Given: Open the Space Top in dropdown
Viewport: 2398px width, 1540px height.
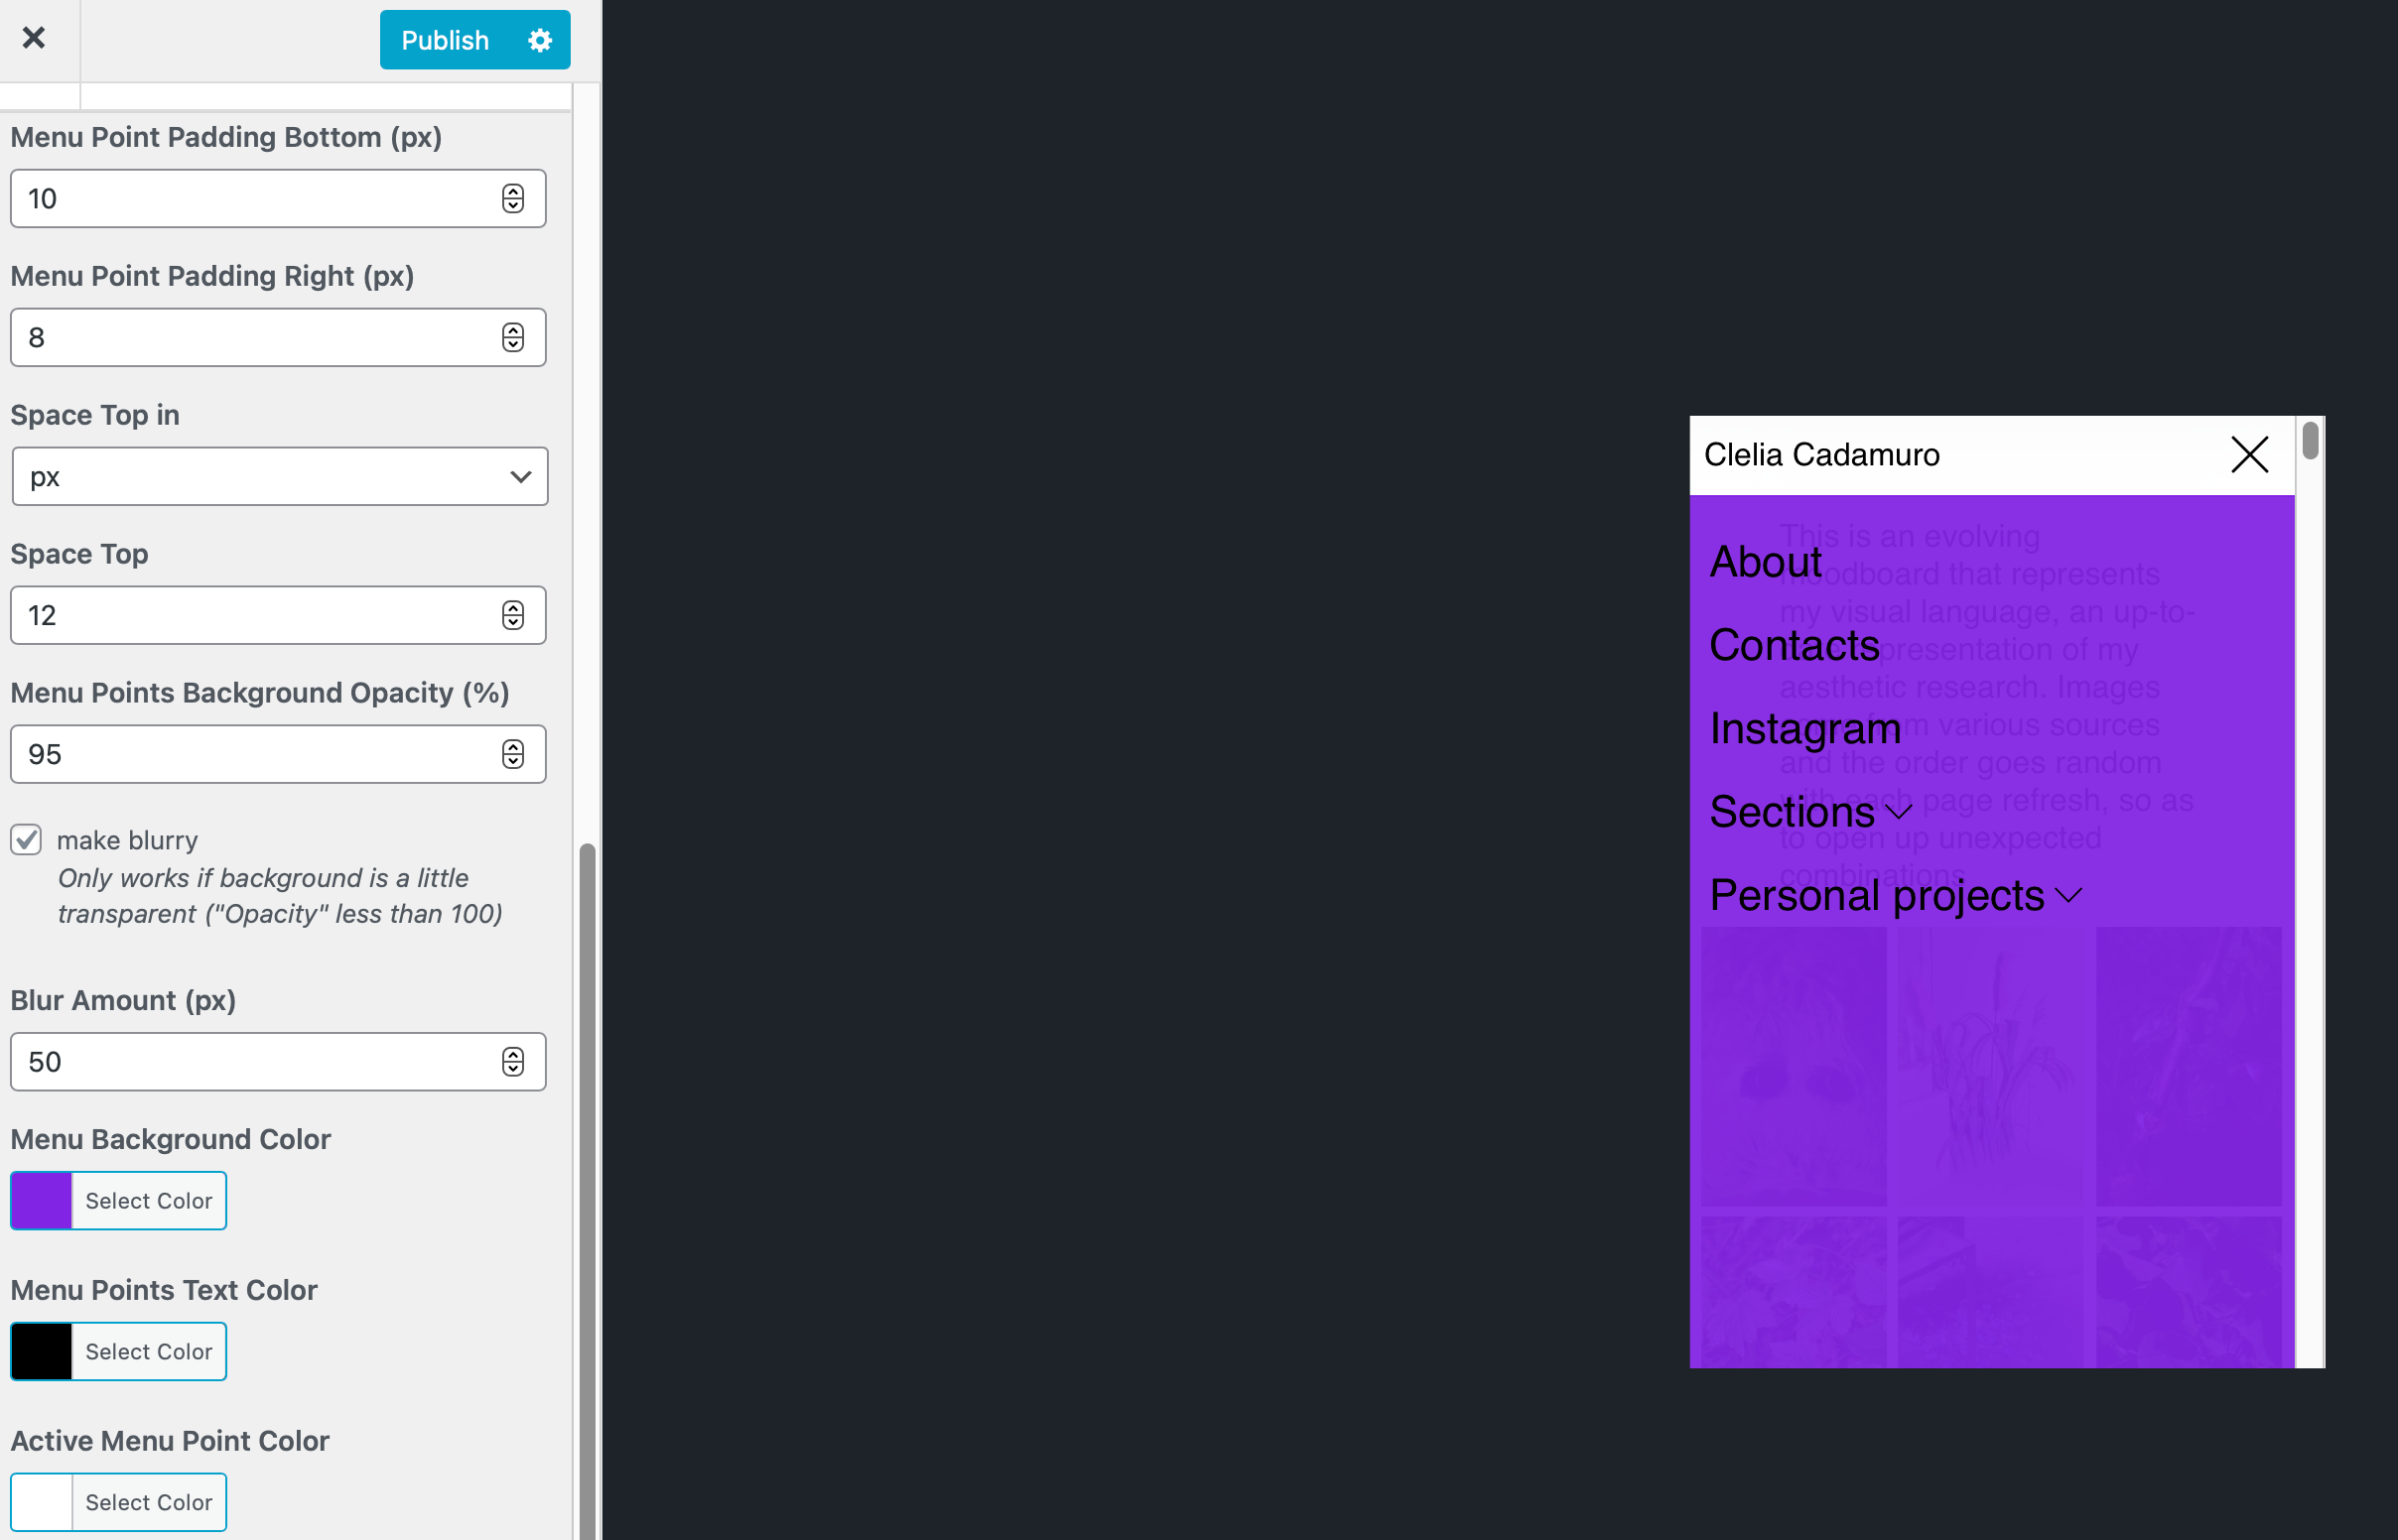Looking at the screenshot, I should click(279, 476).
